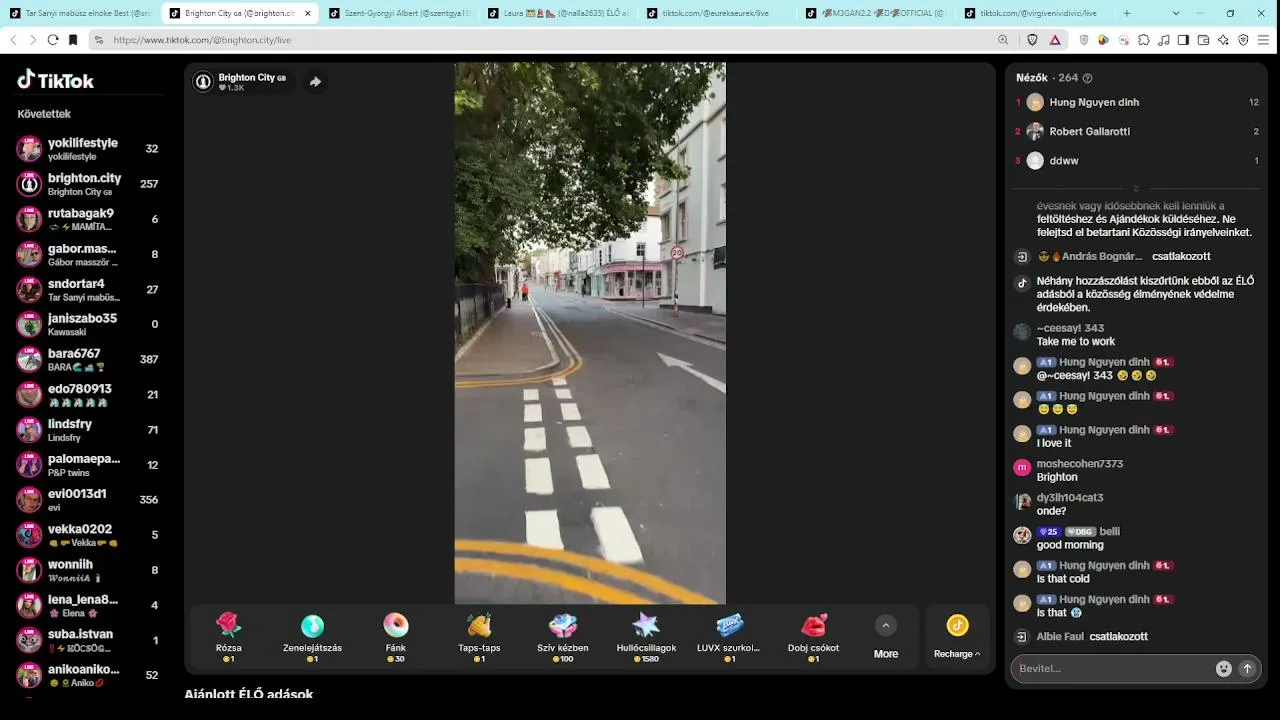The height and width of the screenshot is (720, 1280).
Task: Switch to the Laura live browser tab
Action: pyautogui.click(x=557, y=14)
